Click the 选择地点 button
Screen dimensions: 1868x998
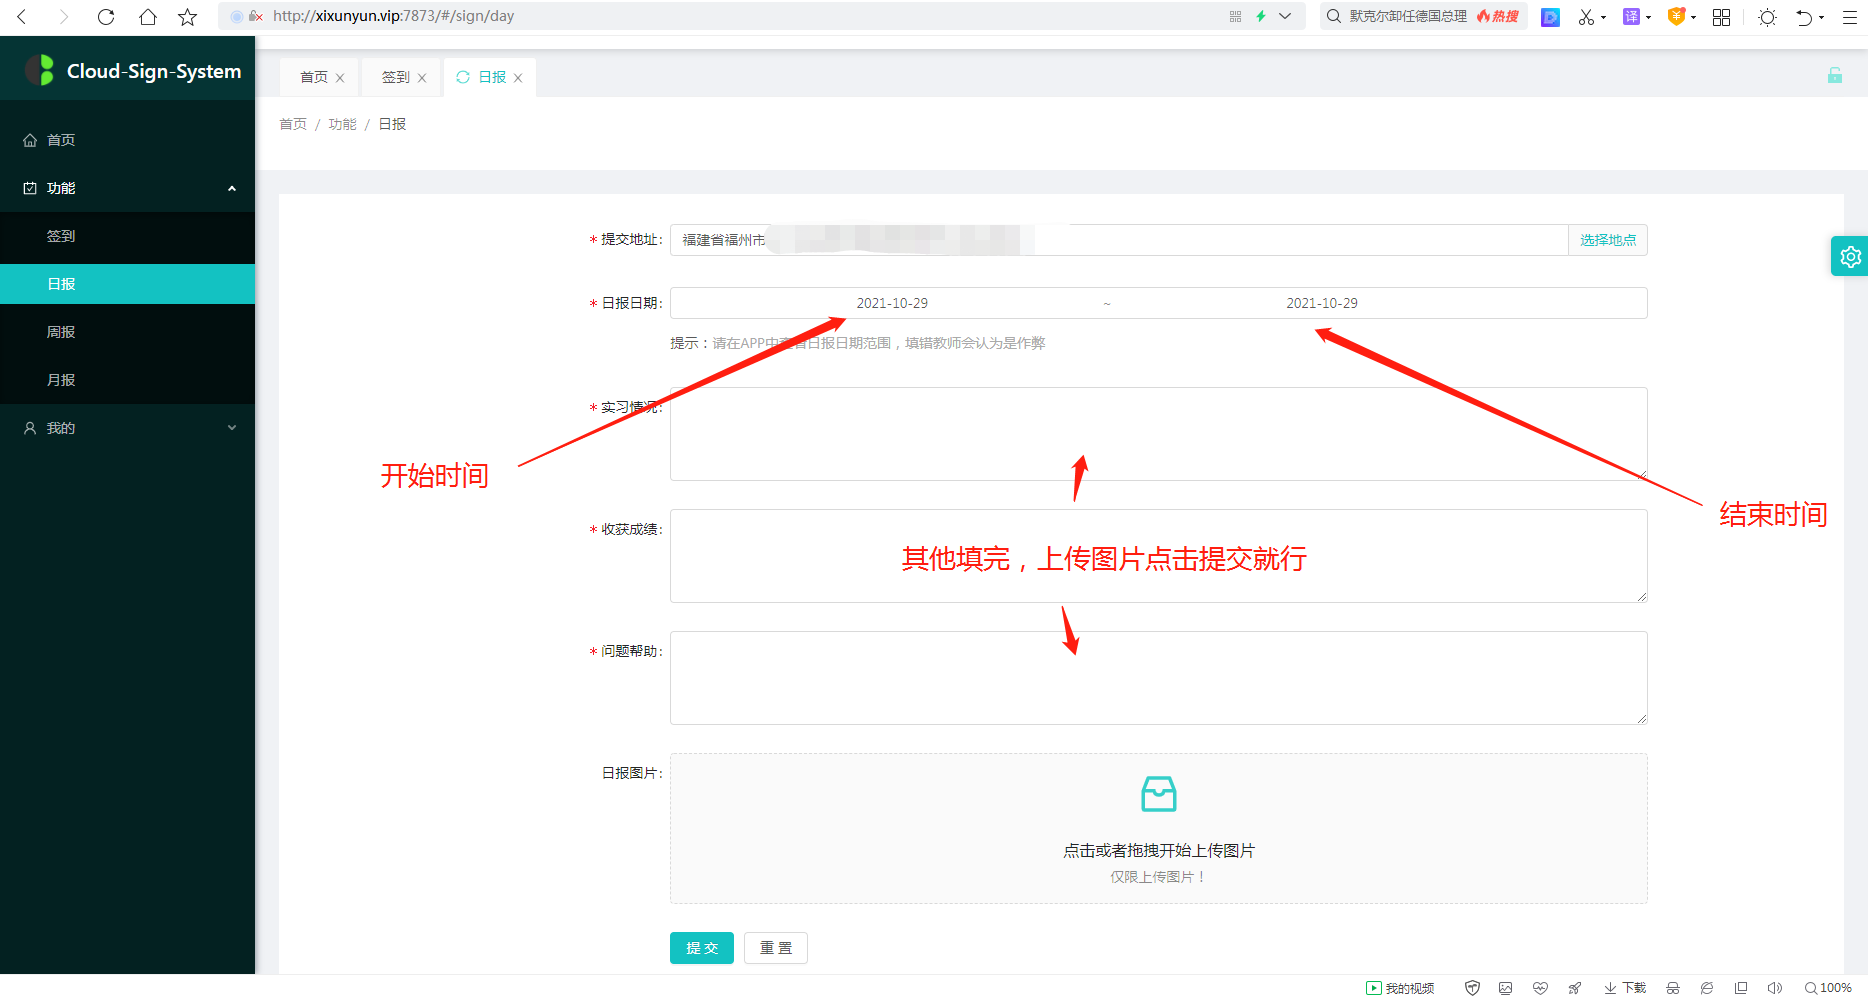pos(1608,240)
